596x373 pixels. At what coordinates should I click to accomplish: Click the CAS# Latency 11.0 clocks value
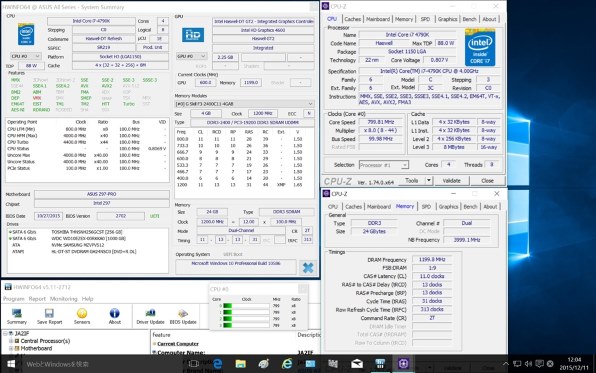432,276
